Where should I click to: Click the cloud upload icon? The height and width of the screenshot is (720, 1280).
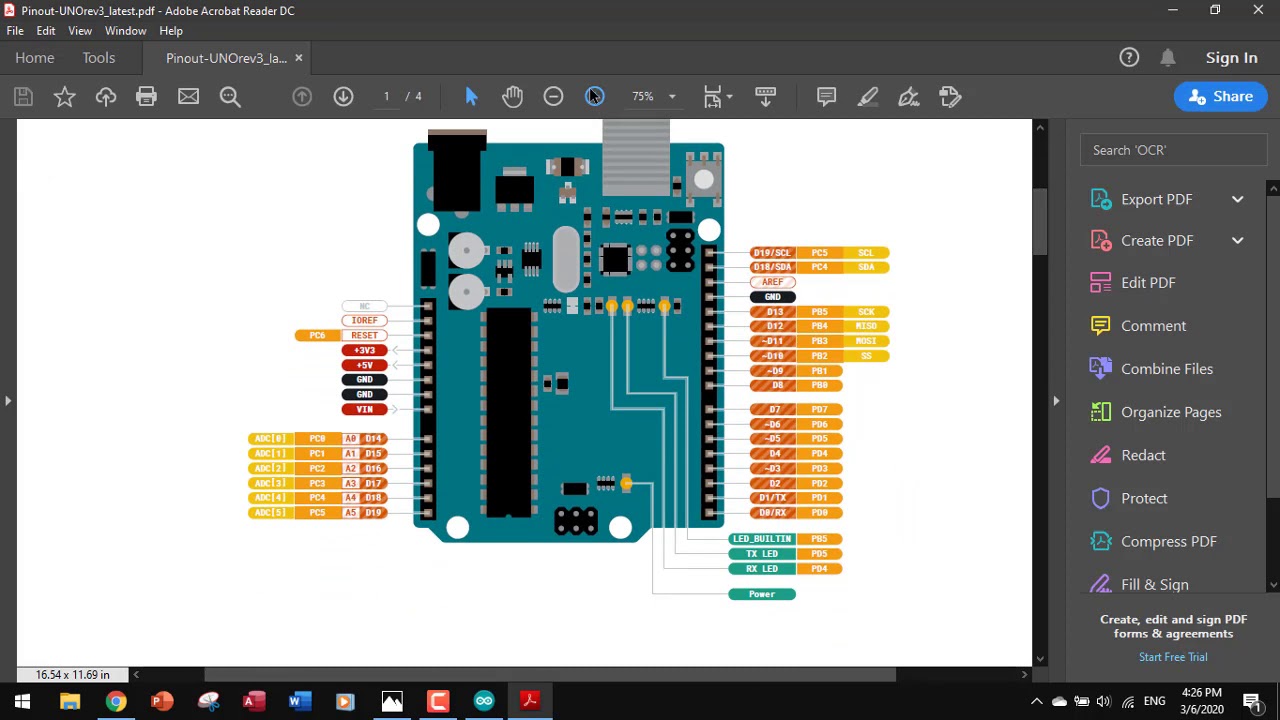point(106,97)
